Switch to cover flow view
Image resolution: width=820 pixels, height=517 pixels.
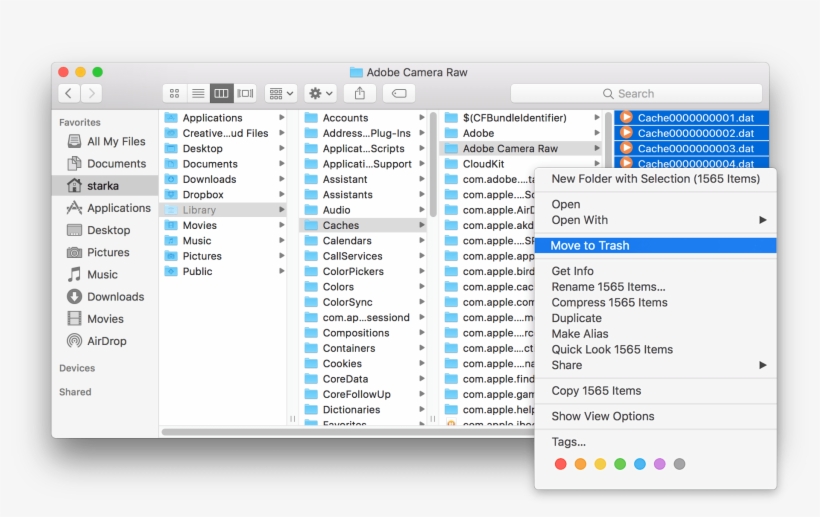245,94
